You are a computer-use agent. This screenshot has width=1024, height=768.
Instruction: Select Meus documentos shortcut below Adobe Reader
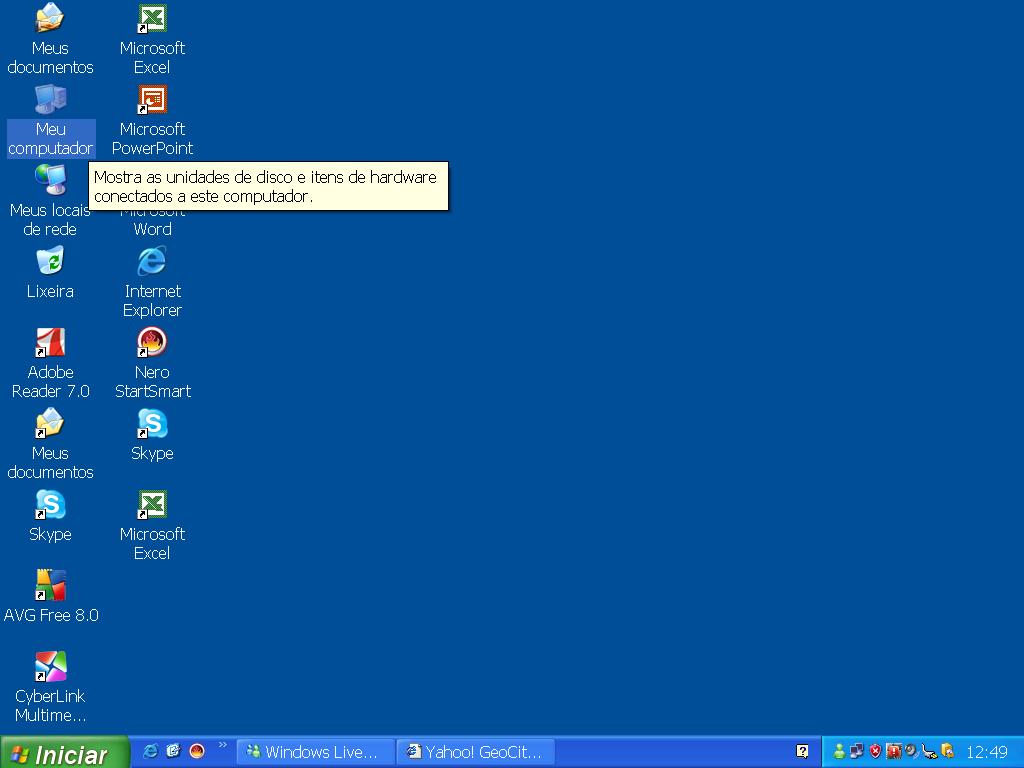(x=50, y=444)
